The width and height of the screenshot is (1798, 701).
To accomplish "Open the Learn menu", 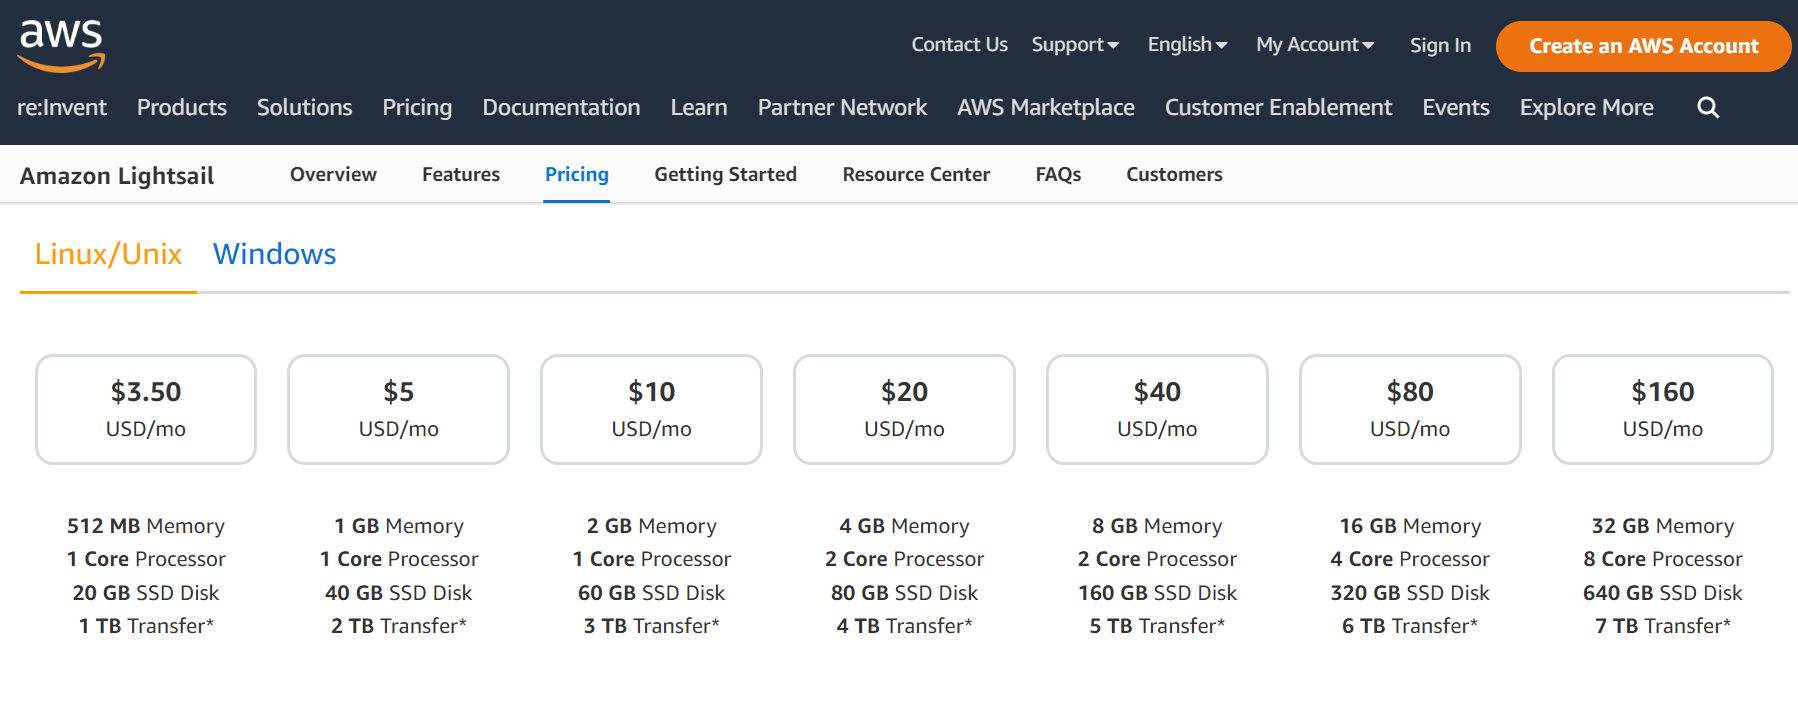I will pyautogui.click(x=699, y=107).
